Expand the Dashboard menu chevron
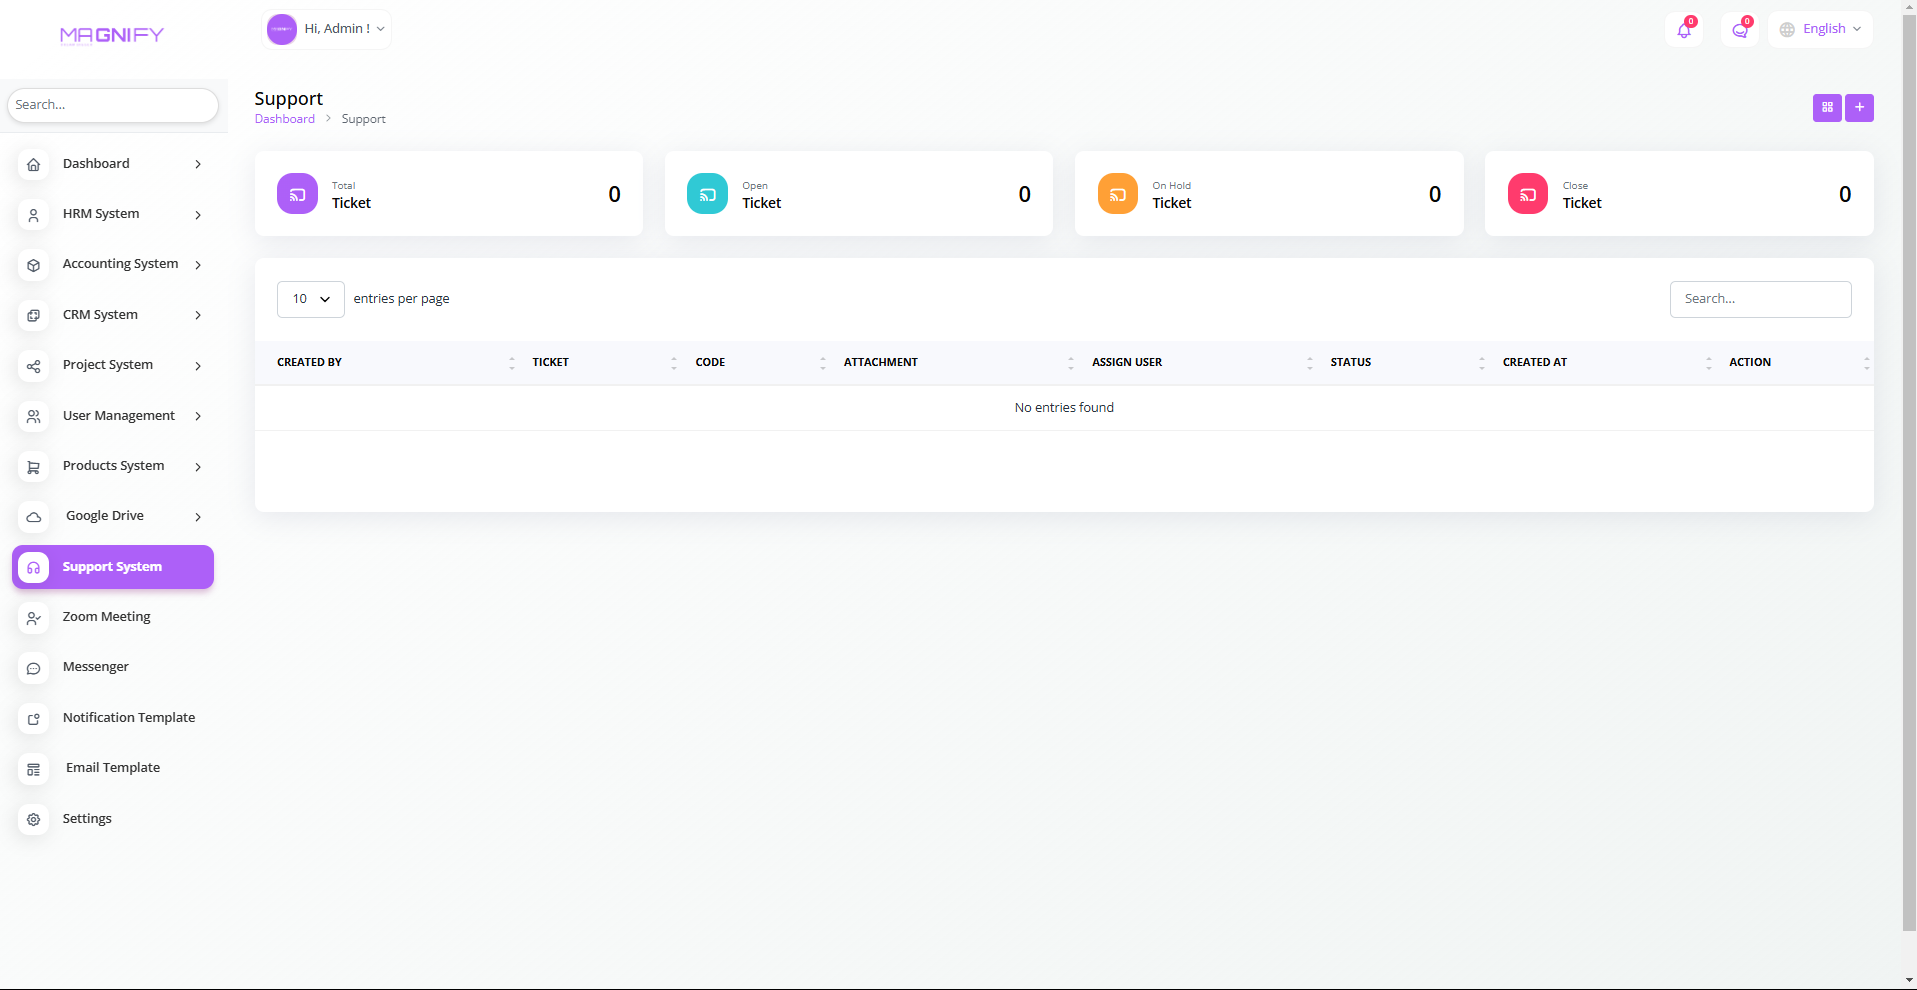Screen dimensions: 1917x990 pos(198,164)
